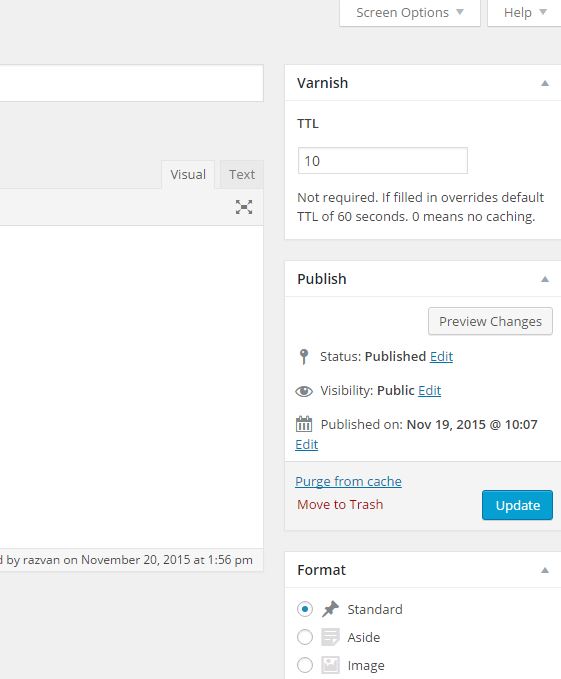Click the status pin icon

304,357
